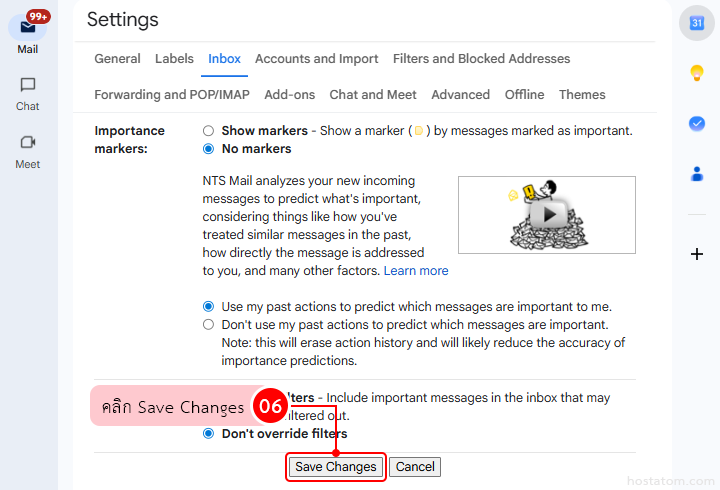Switch to the Labels tab
The width and height of the screenshot is (720, 490).
(174, 59)
